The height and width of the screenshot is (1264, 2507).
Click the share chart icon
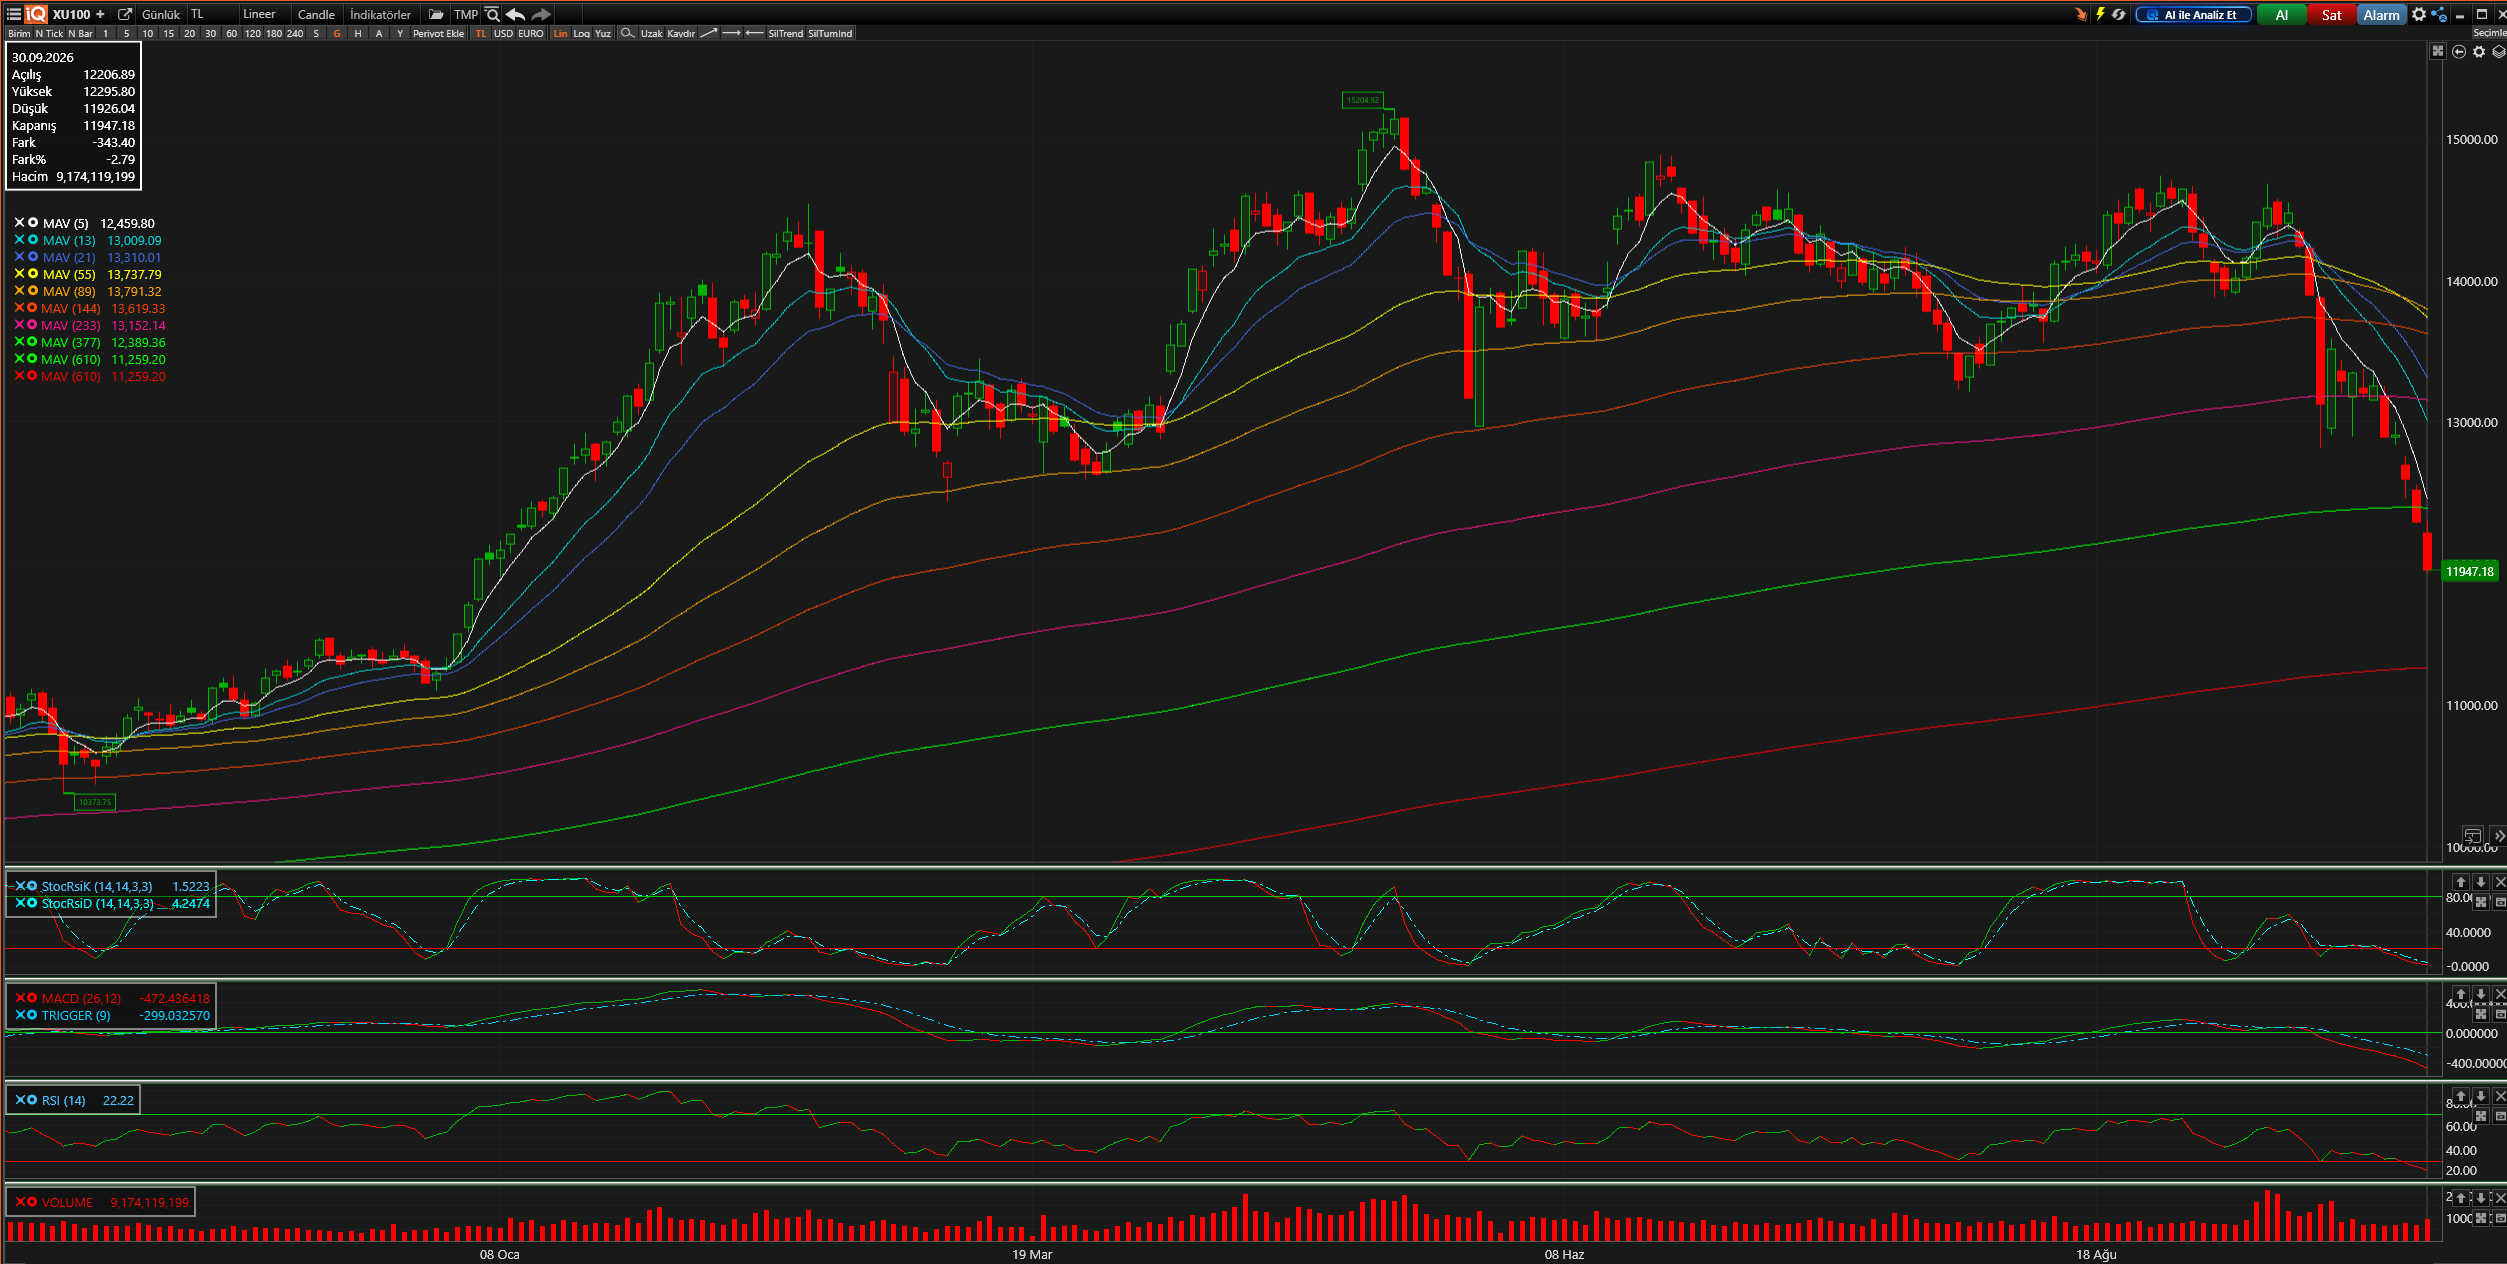coord(2439,14)
